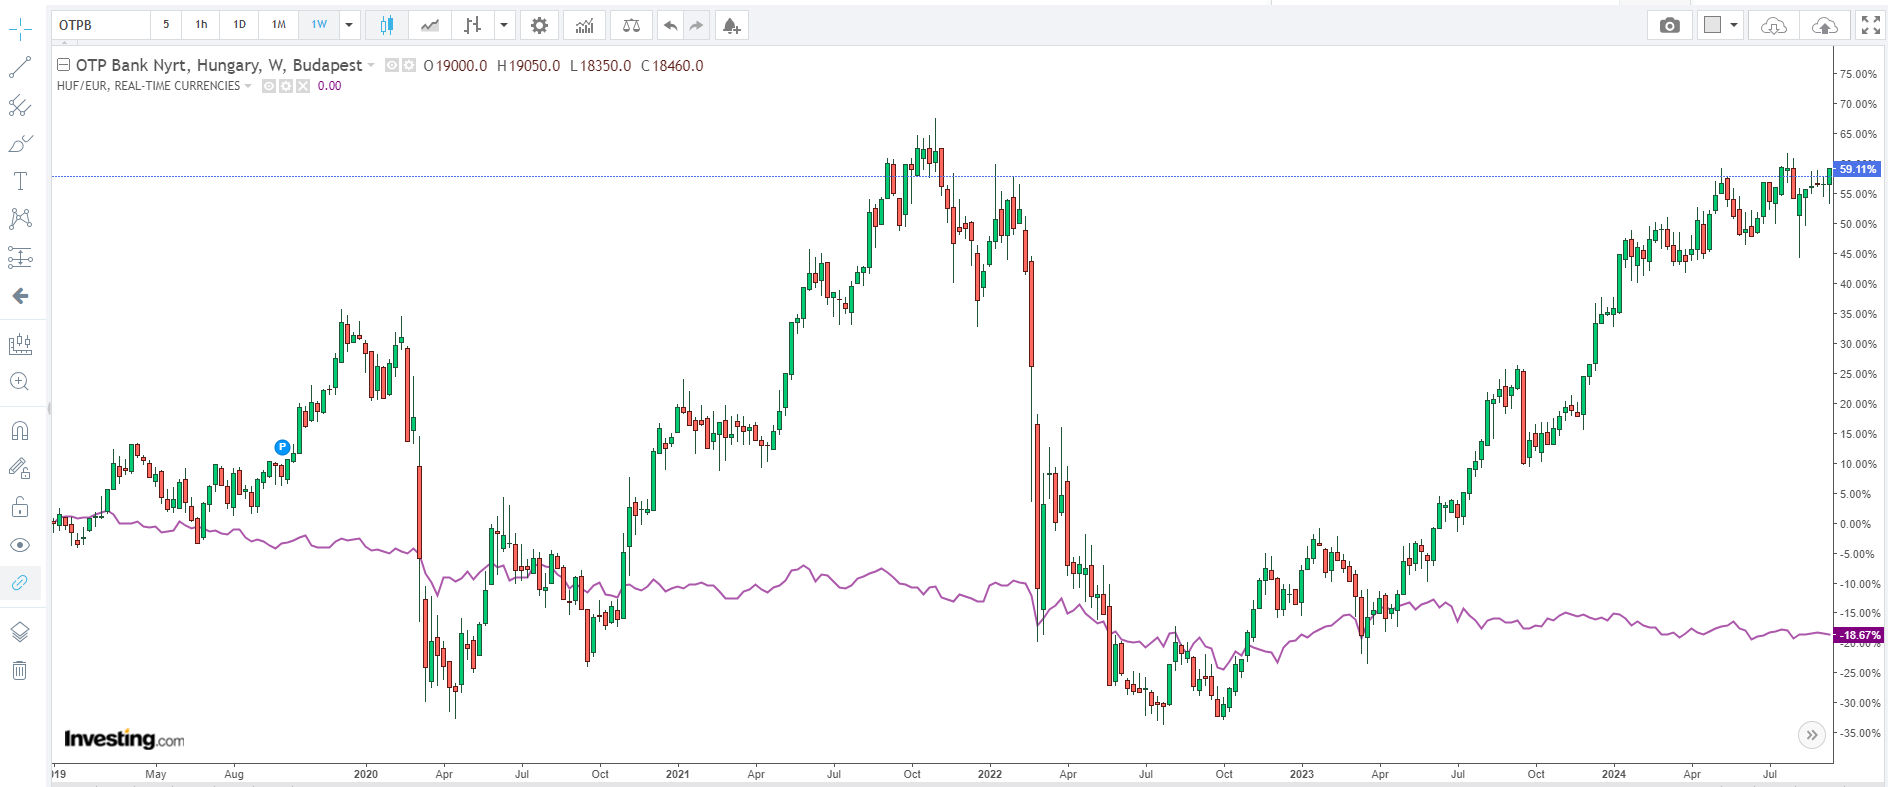Switch to bar chart style
This screenshot has width=1888, height=787.
[473, 25]
